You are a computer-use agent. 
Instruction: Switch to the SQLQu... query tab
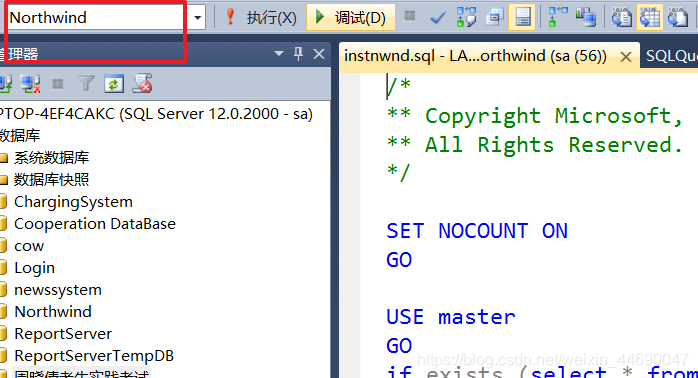(x=671, y=56)
